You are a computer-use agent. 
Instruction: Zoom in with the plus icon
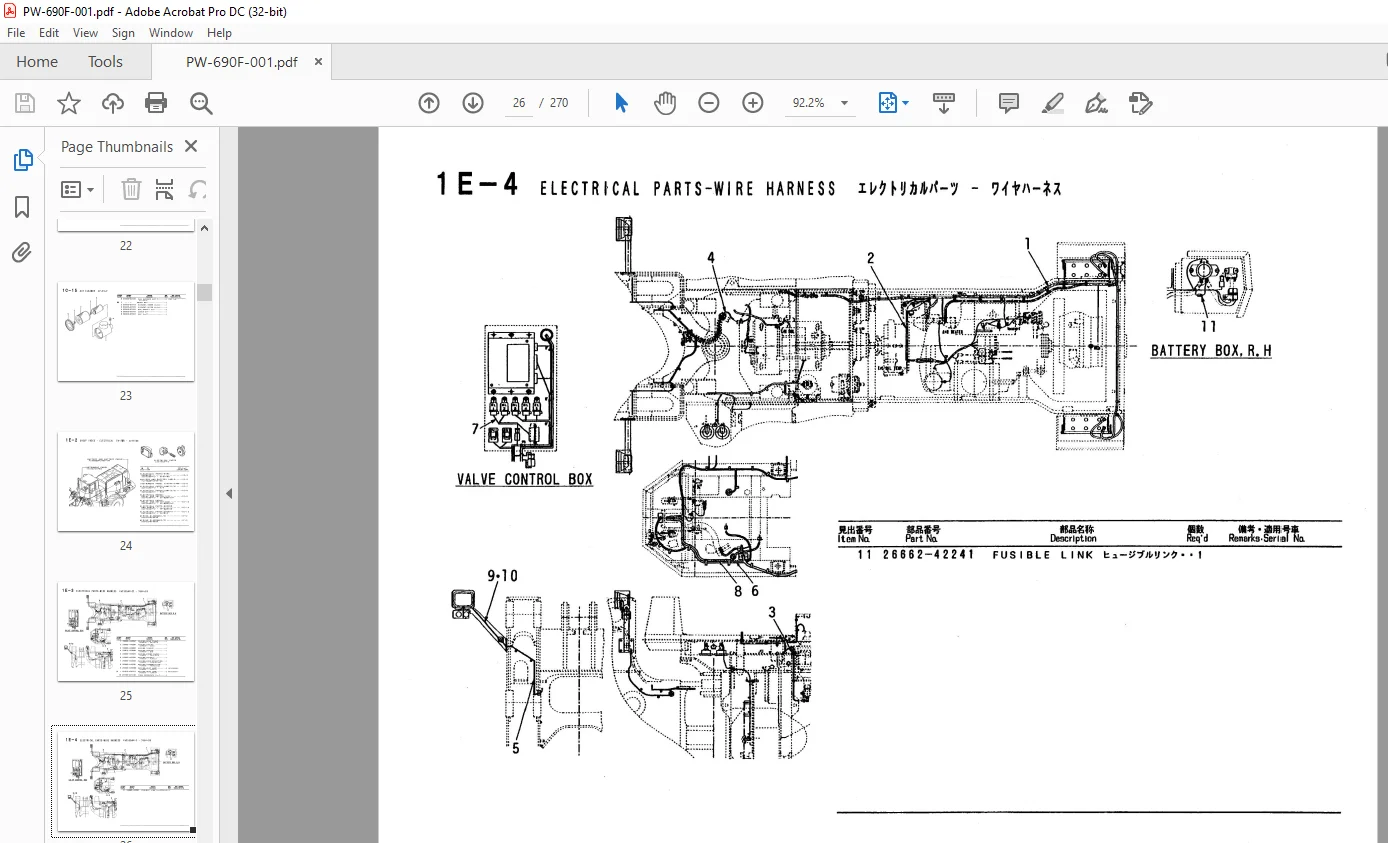coord(753,103)
